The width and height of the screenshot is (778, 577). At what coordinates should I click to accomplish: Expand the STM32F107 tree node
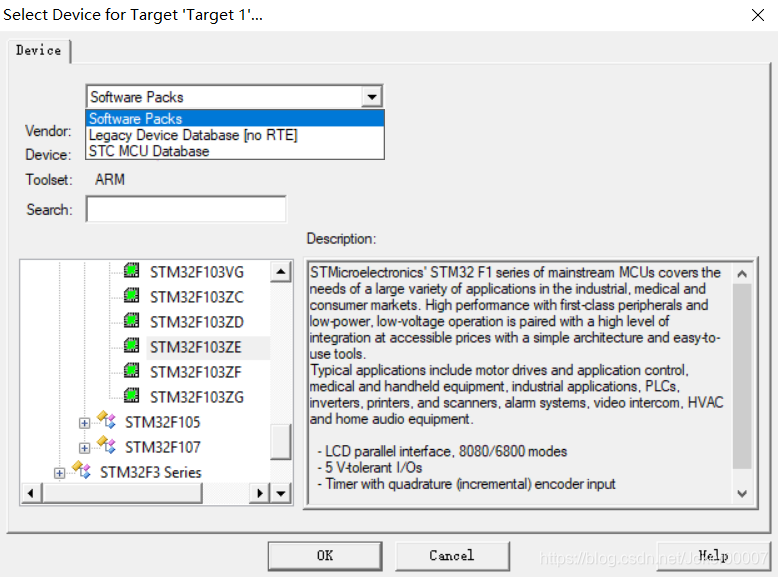[84, 448]
